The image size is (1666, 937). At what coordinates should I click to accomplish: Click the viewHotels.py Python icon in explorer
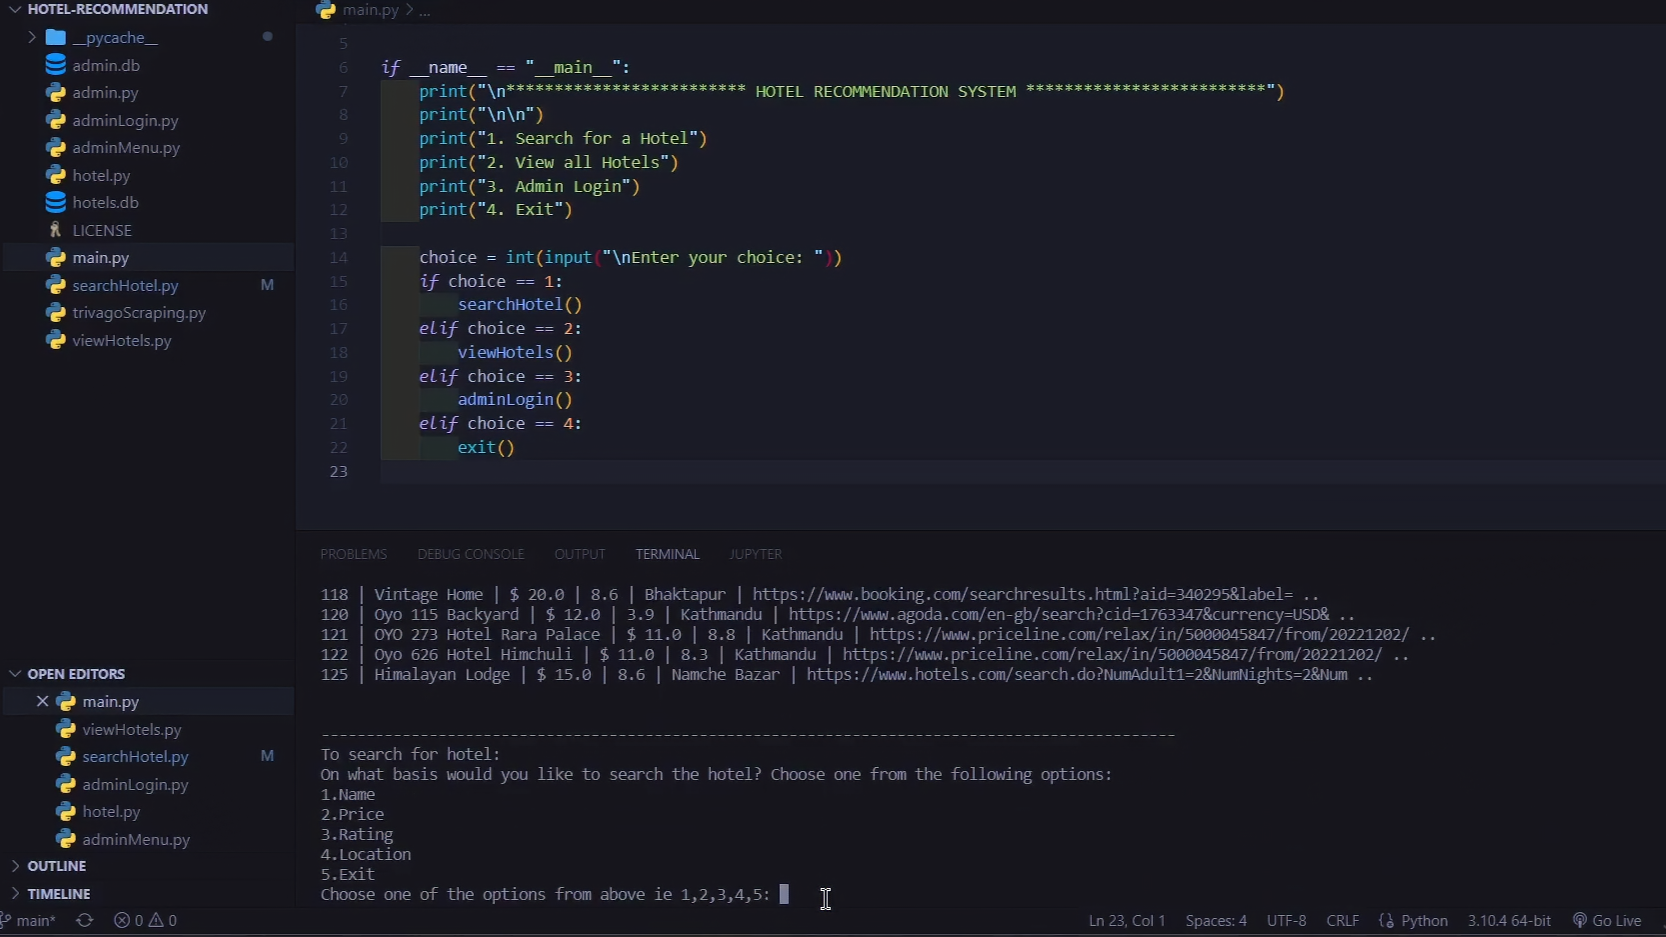(56, 340)
